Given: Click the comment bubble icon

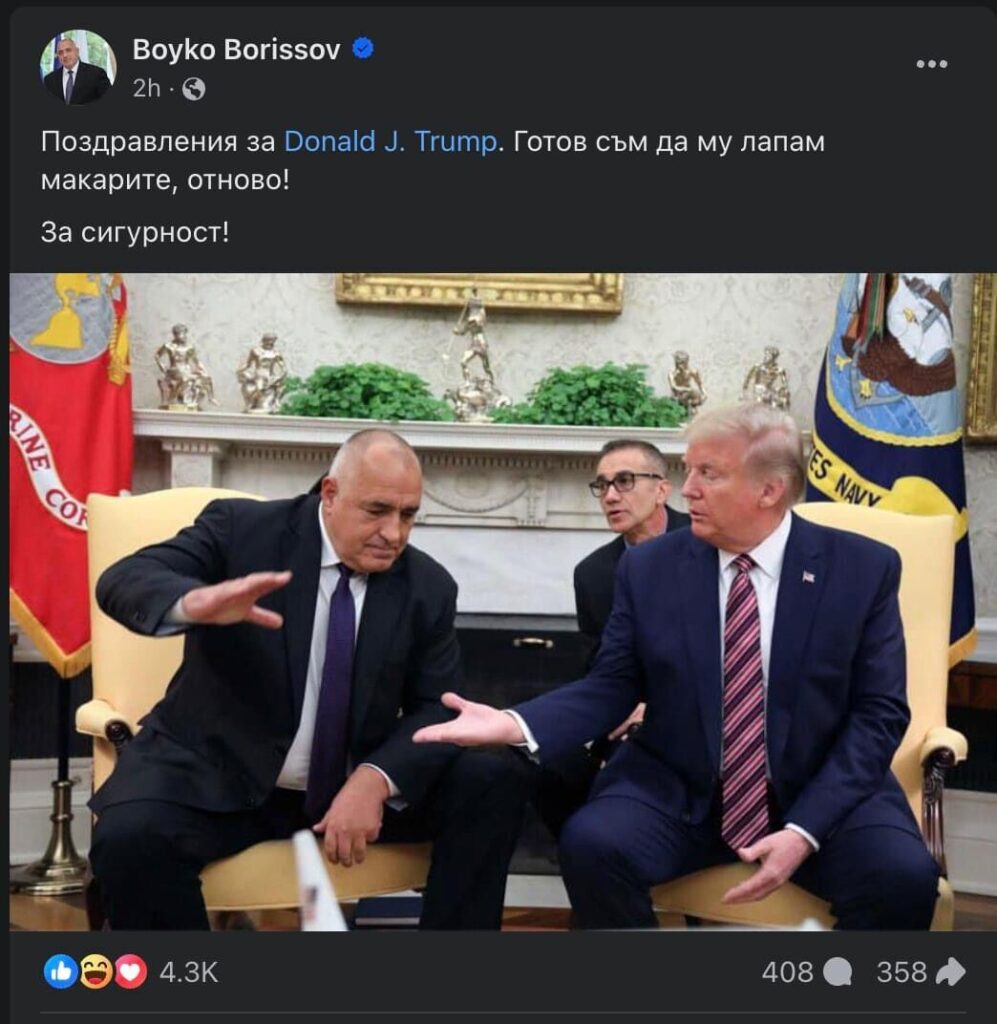Looking at the screenshot, I should pos(837,972).
